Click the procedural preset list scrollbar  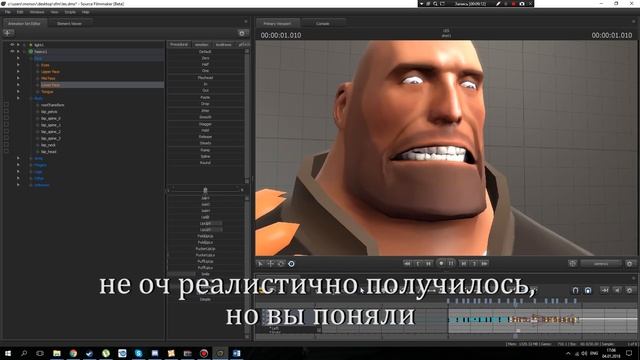[x=247, y=116]
